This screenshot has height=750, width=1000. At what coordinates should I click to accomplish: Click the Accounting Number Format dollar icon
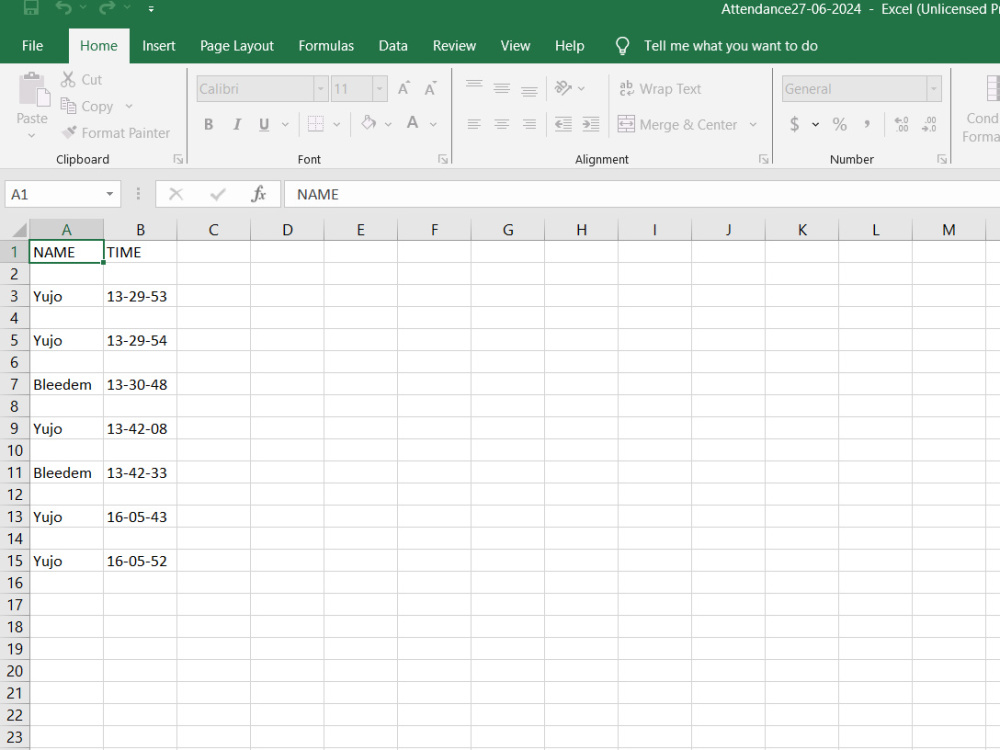click(x=795, y=124)
